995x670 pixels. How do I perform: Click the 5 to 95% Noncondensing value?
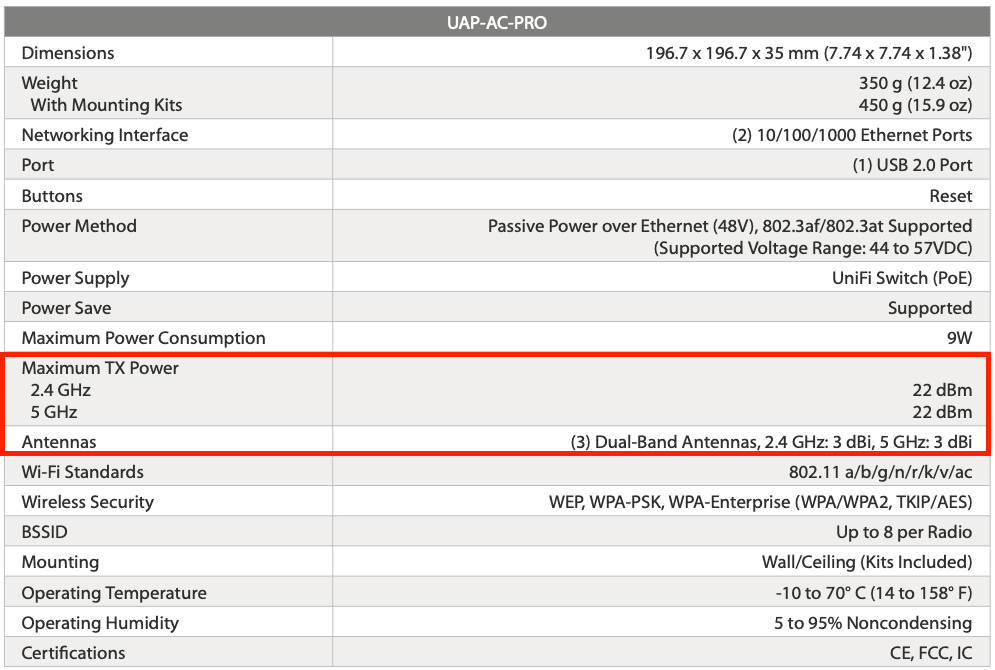click(x=873, y=623)
